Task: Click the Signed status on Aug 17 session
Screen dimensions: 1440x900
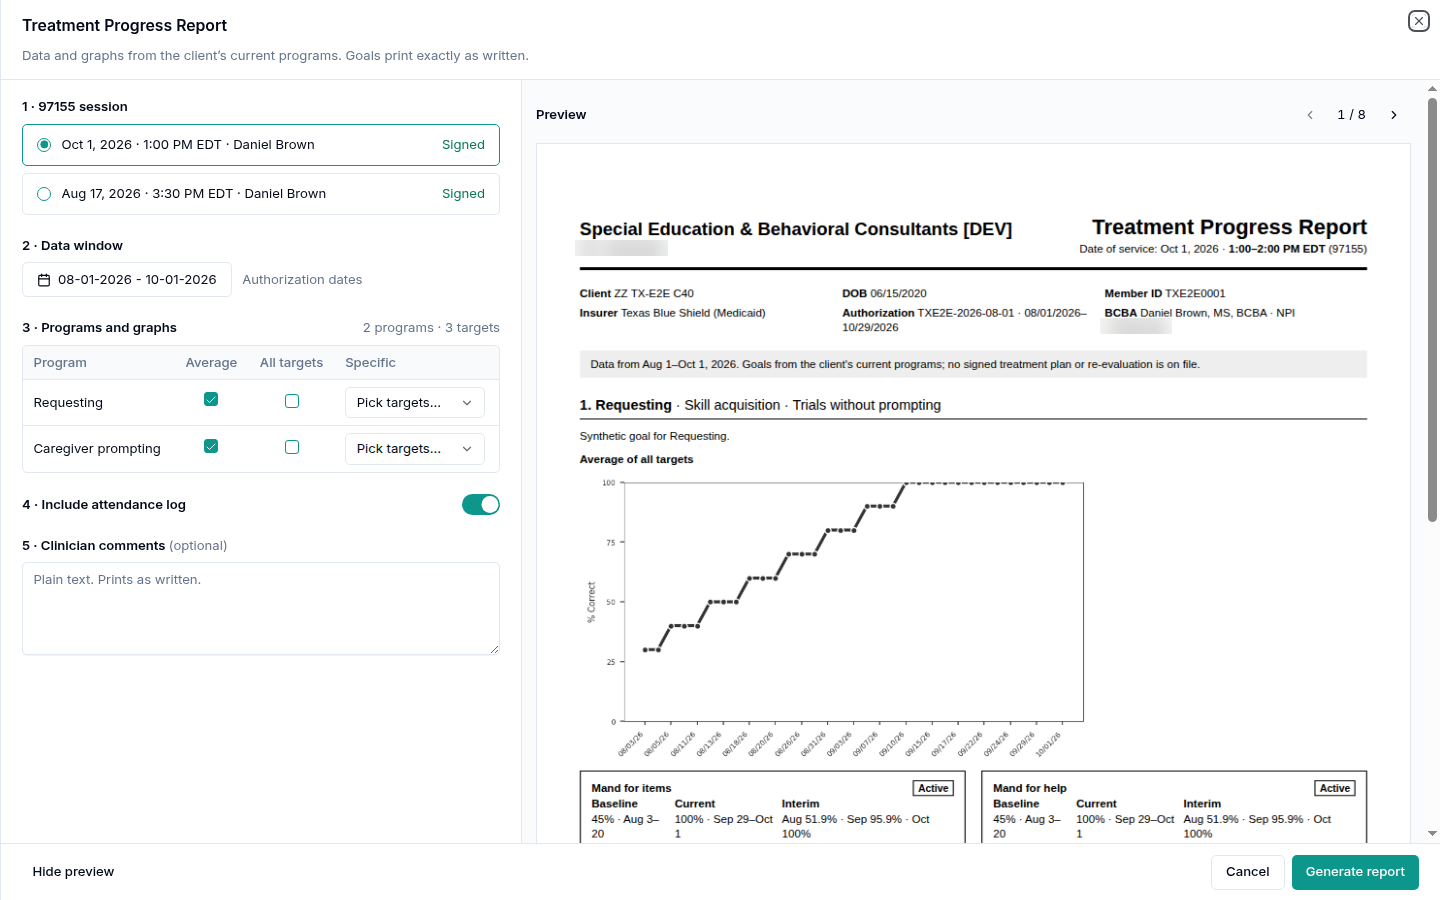Action: point(463,194)
